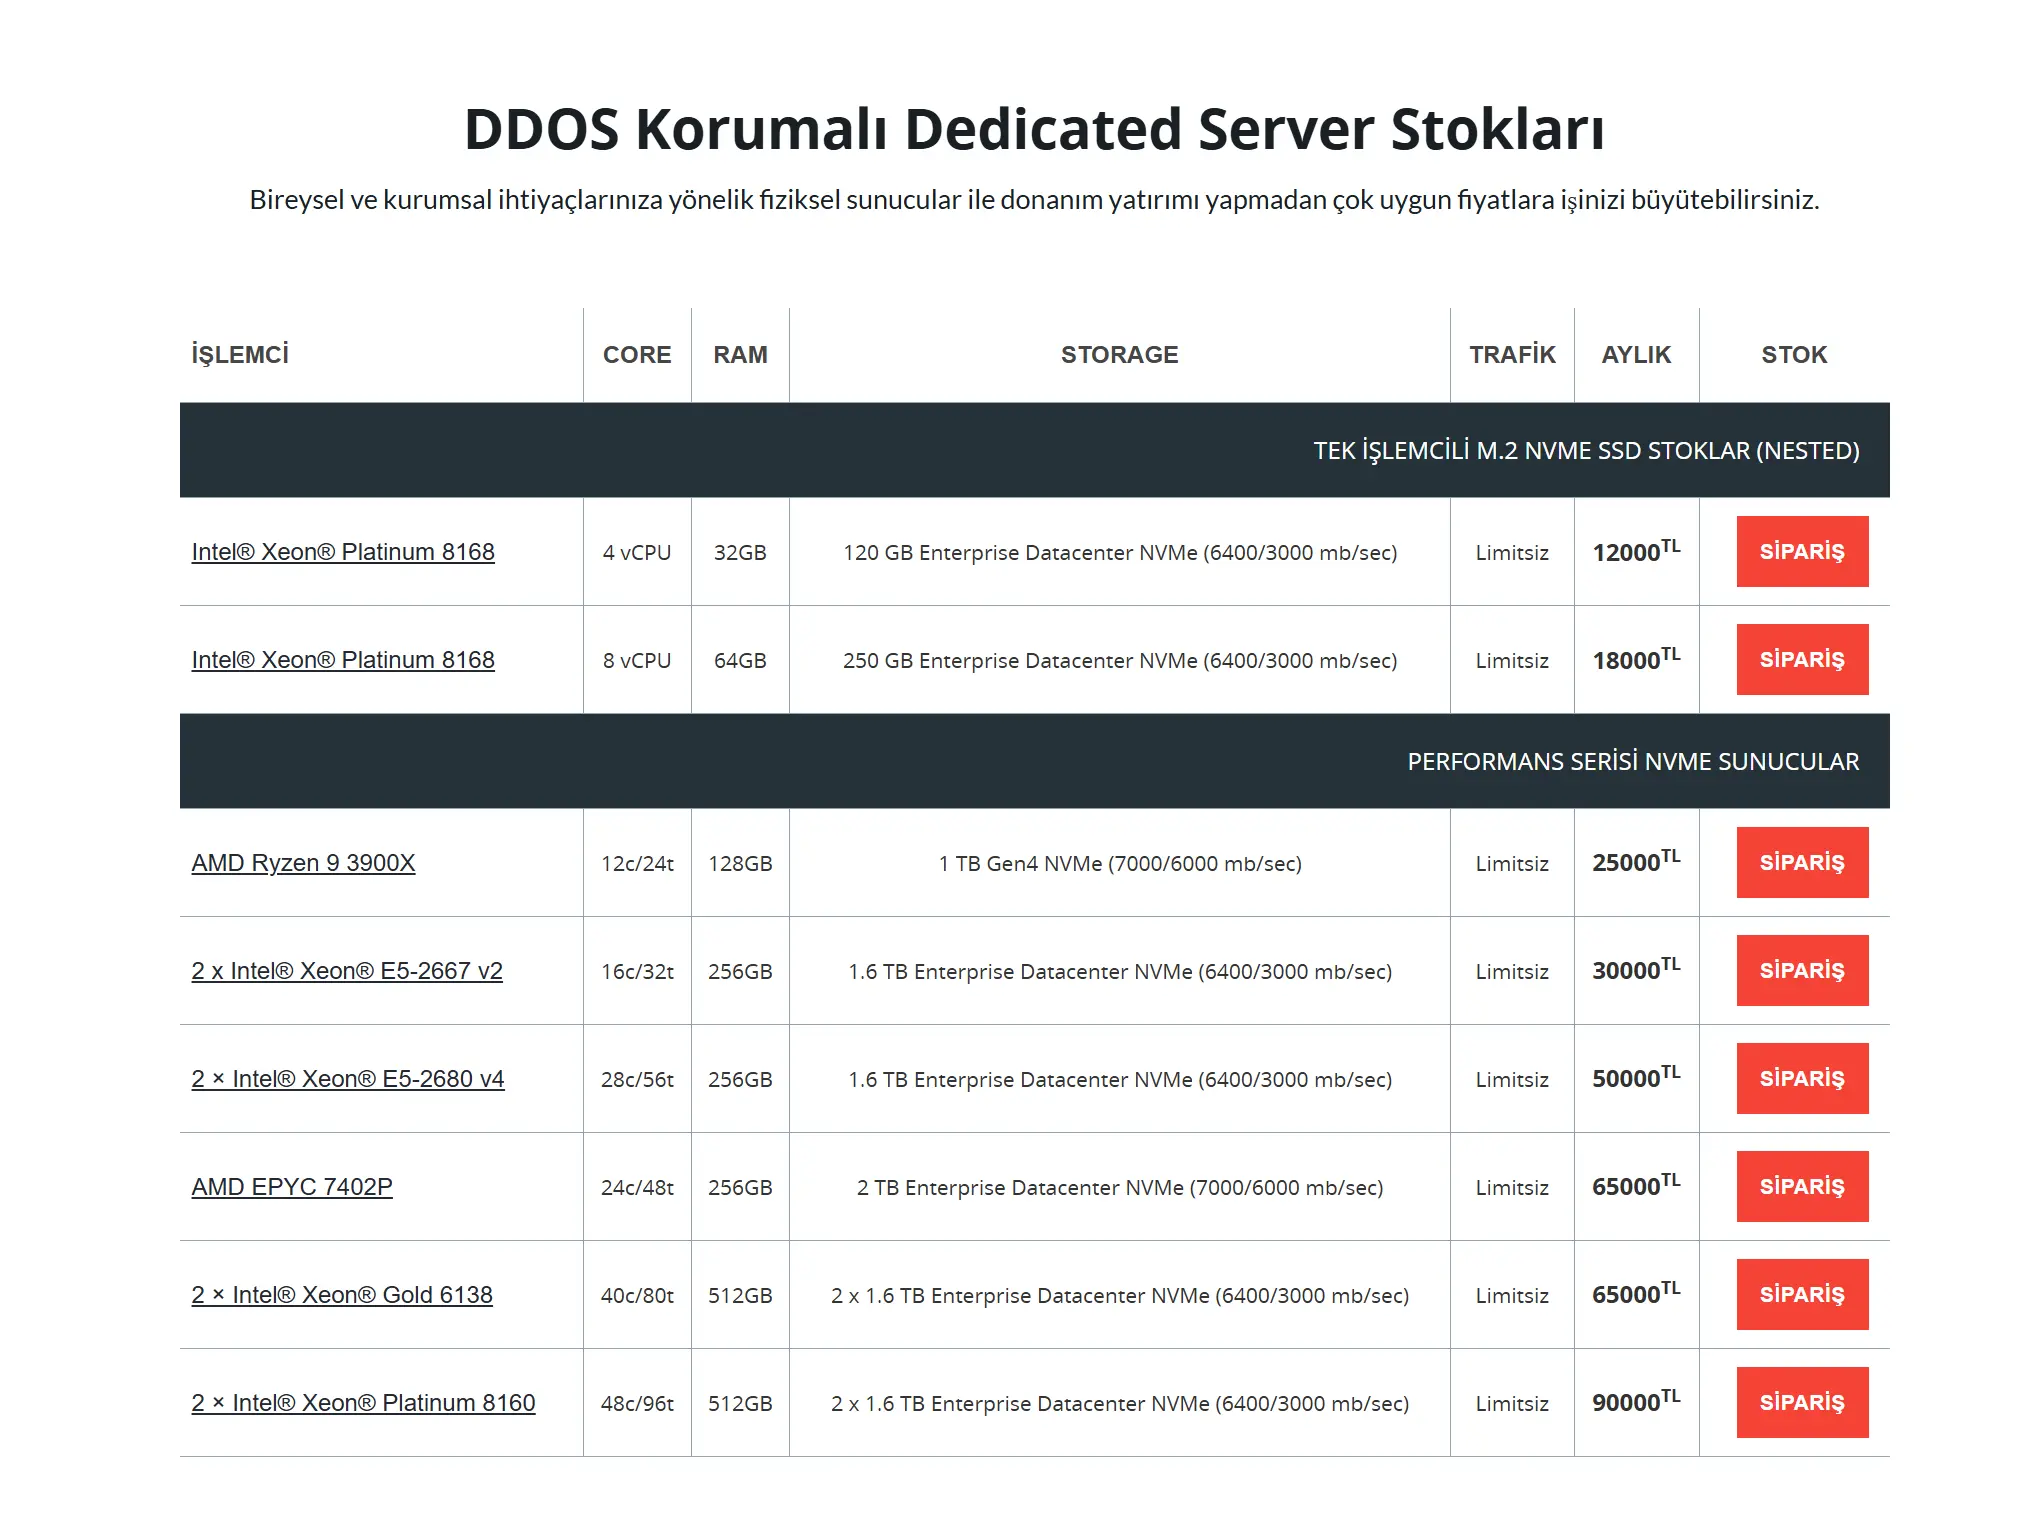The height and width of the screenshot is (1536, 2041).
Task: Open Intel Xeon Platinum 8168 4 vCPU link
Action: coord(343,552)
